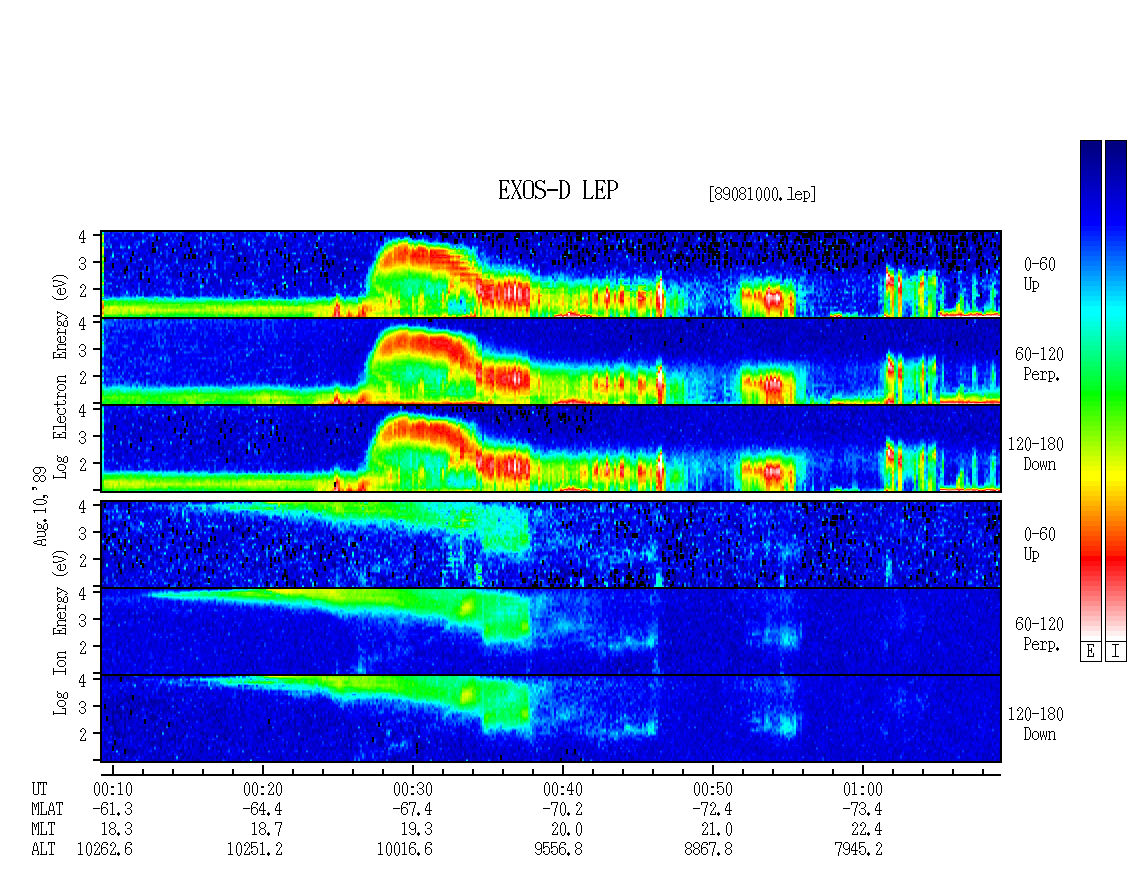
Task: Click the ALT value 10262.6
Action: click(x=104, y=850)
